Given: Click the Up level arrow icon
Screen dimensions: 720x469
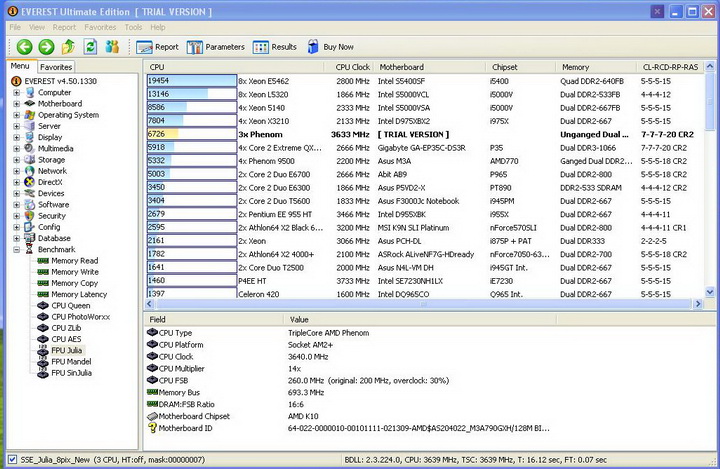Looking at the screenshot, I should coord(68,46).
